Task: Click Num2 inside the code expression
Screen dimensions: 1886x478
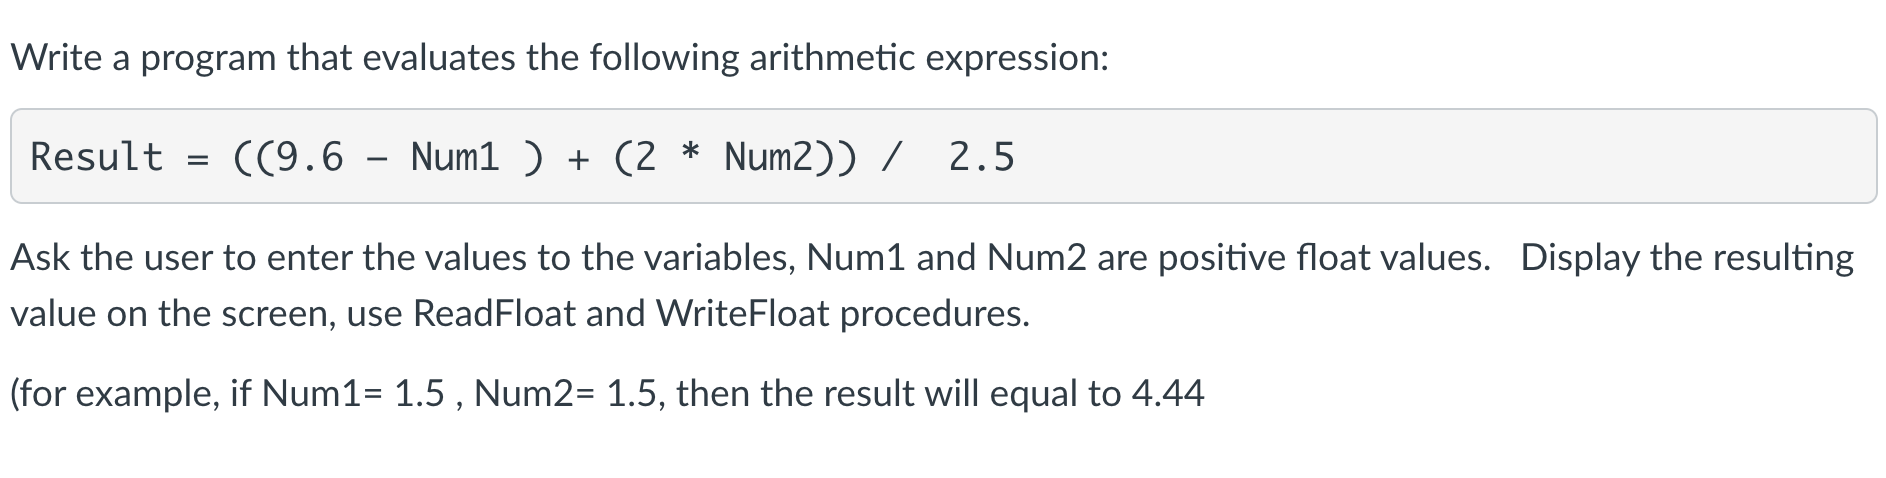Action: (769, 157)
